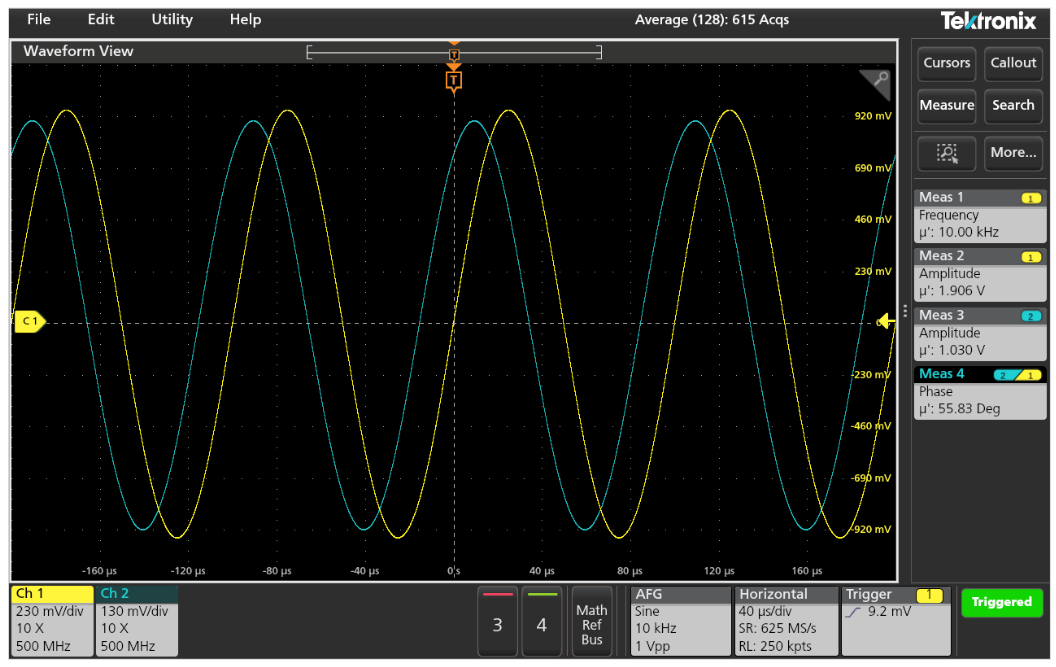Open the More... dropdown

point(1013,153)
